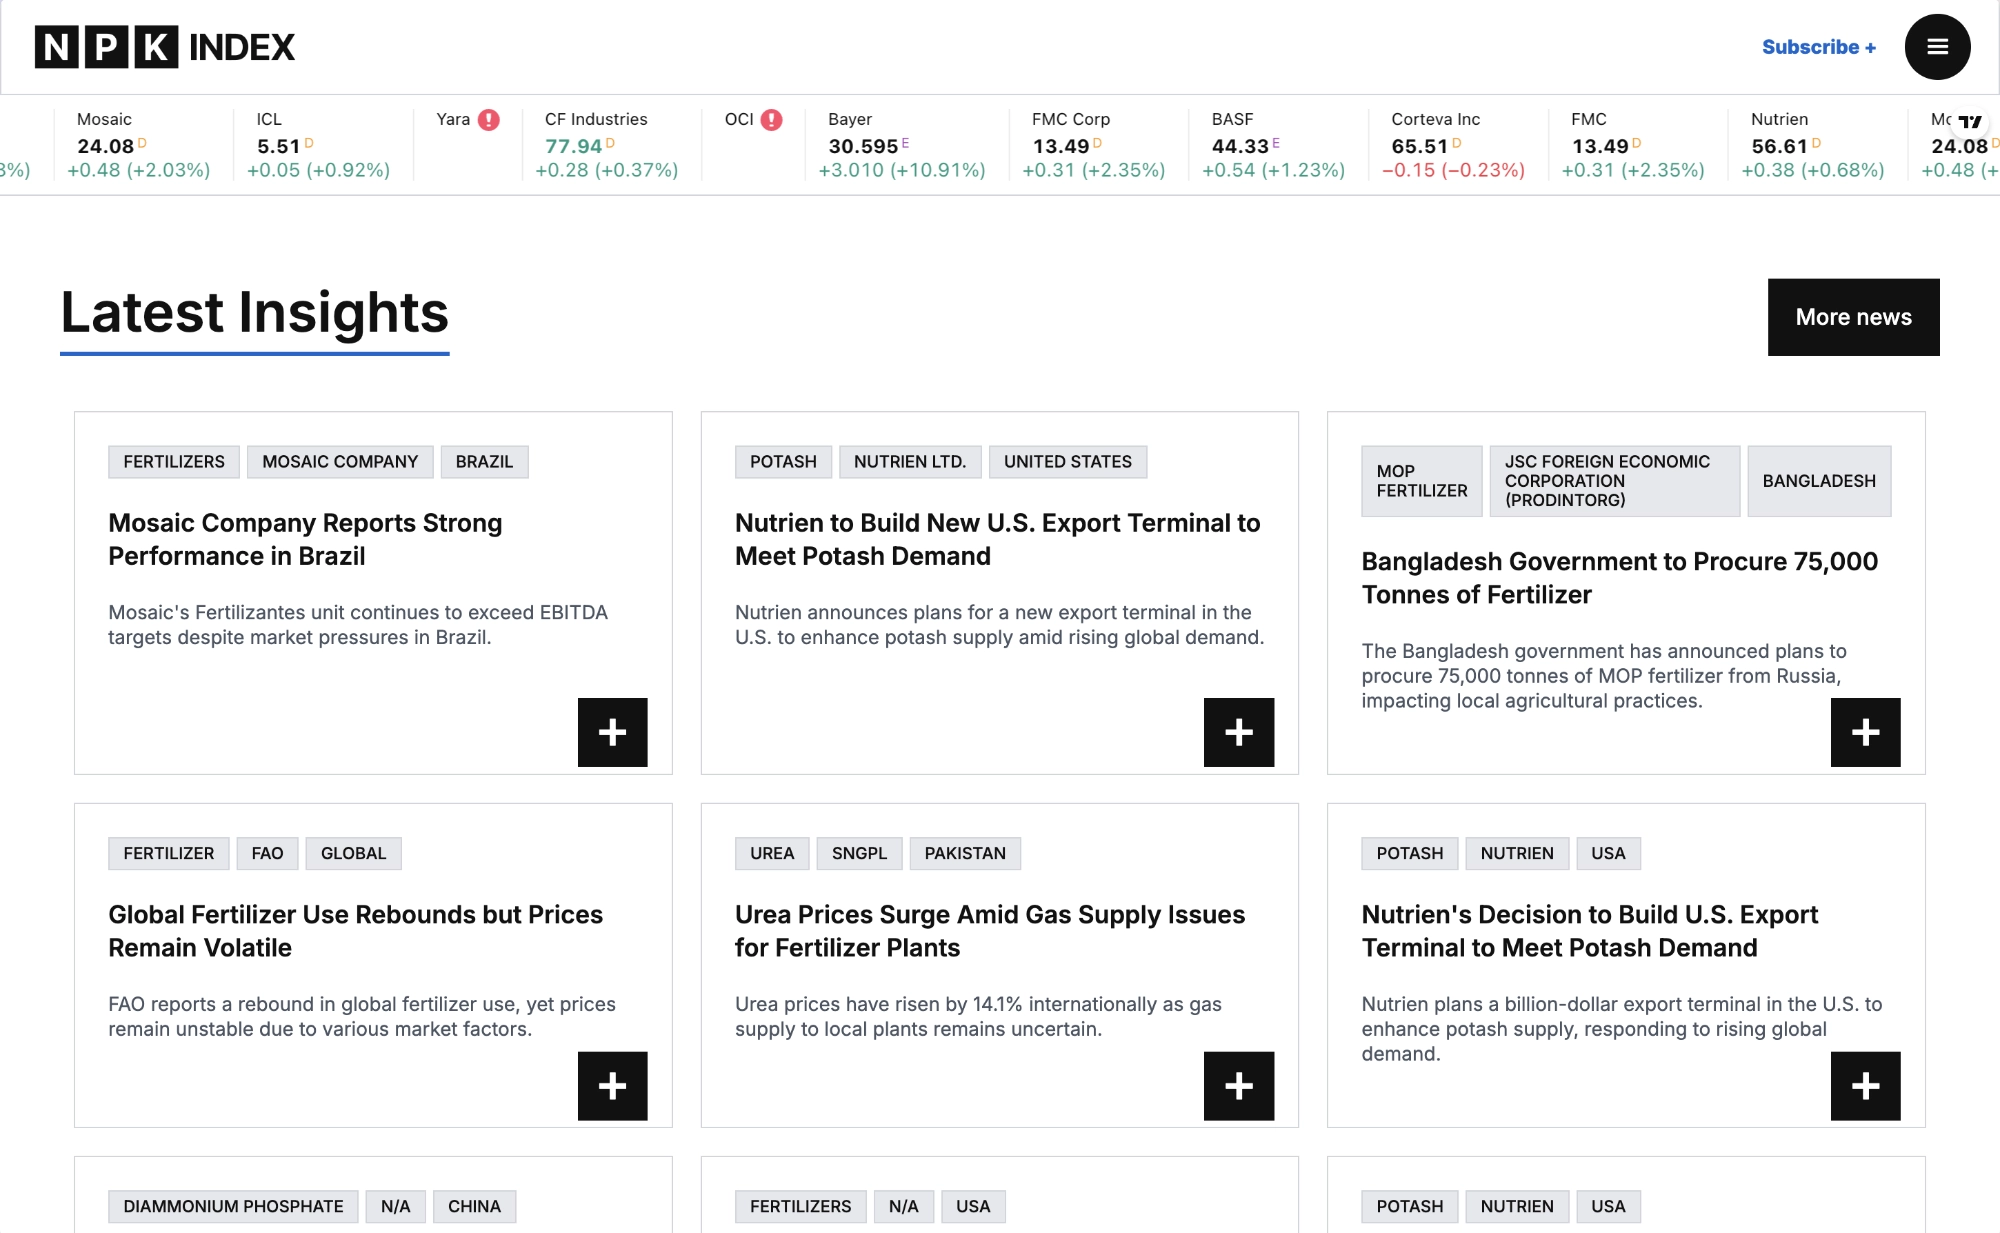Expand the Mosaic Brazil article with plus
The height and width of the screenshot is (1233, 2000).
612,732
